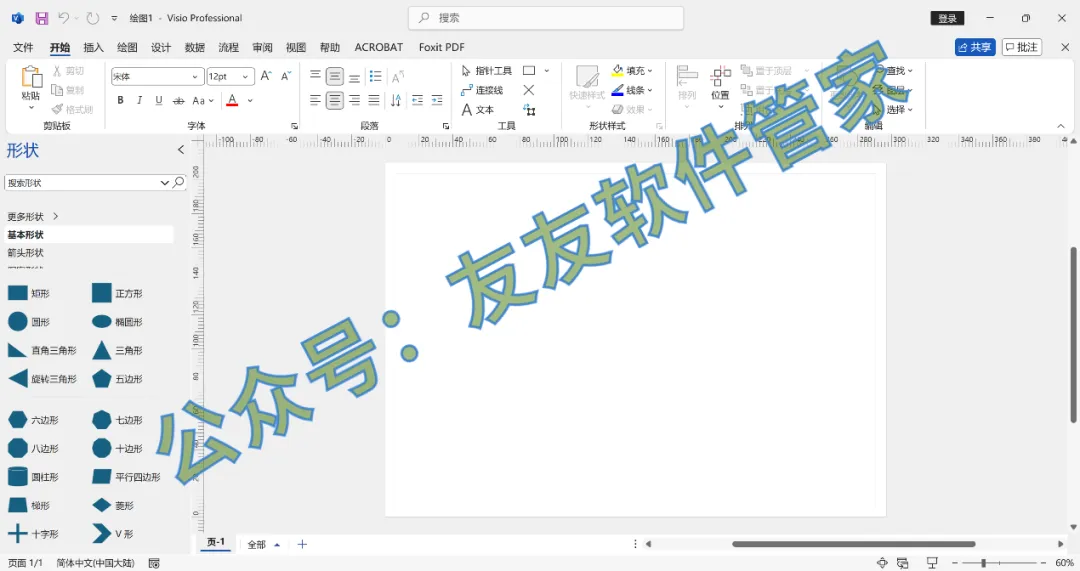Select the 页-1 page tab
Image resolution: width=1080 pixels, height=571 pixels.
coord(216,543)
